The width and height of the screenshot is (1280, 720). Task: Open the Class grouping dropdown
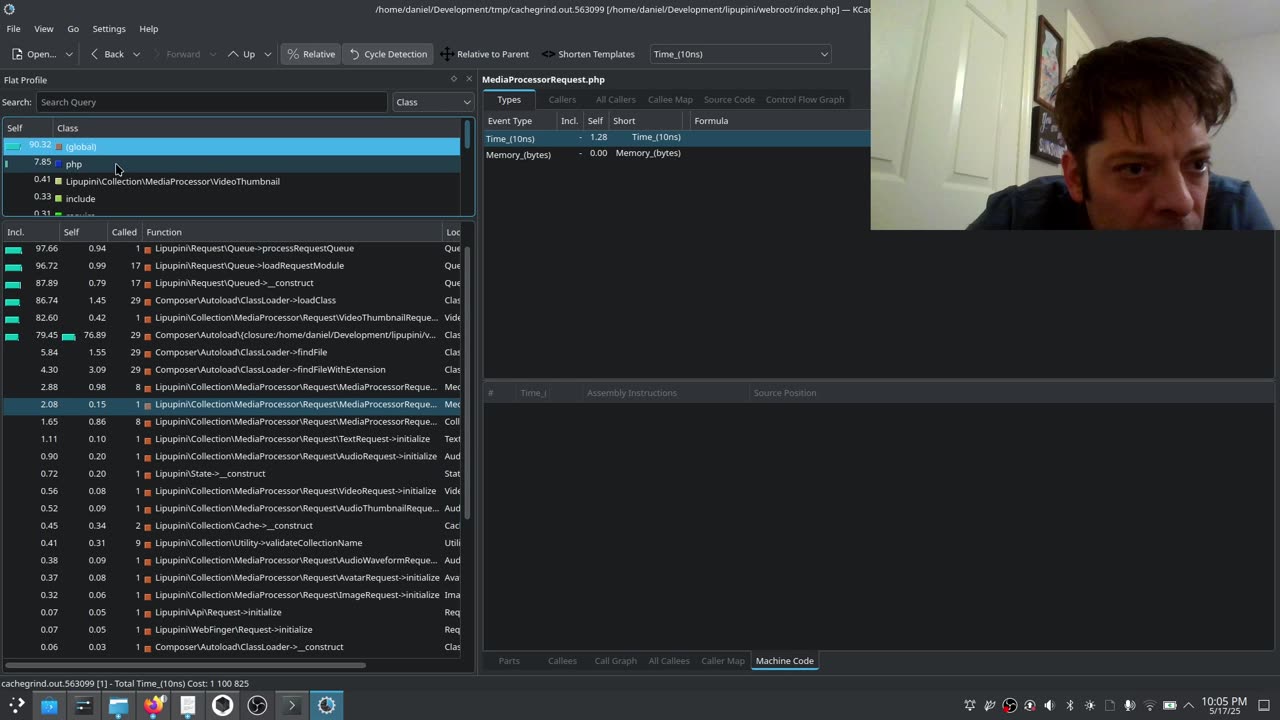pyautogui.click(x=433, y=102)
